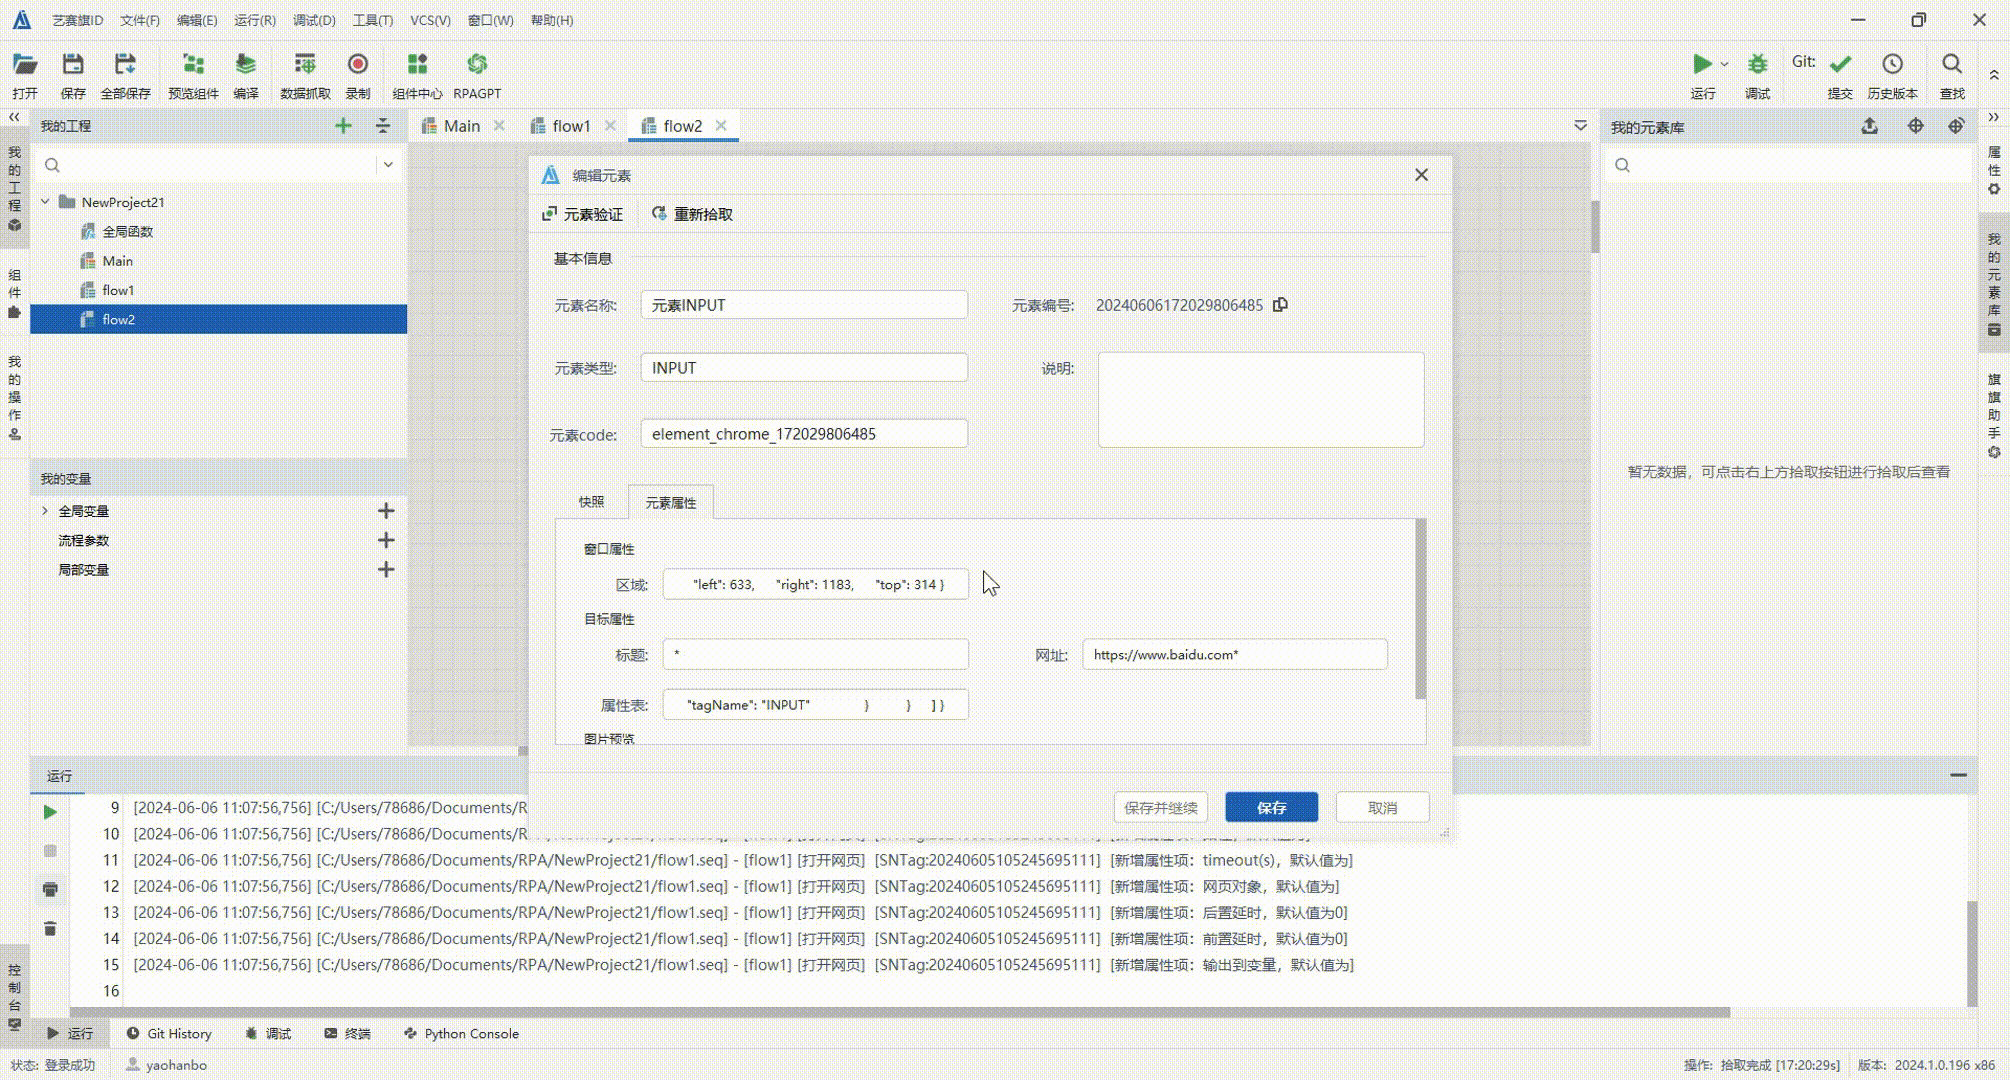Switch to the 快照 tab
The image size is (2010, 1080).
click(x=592, y=501)
